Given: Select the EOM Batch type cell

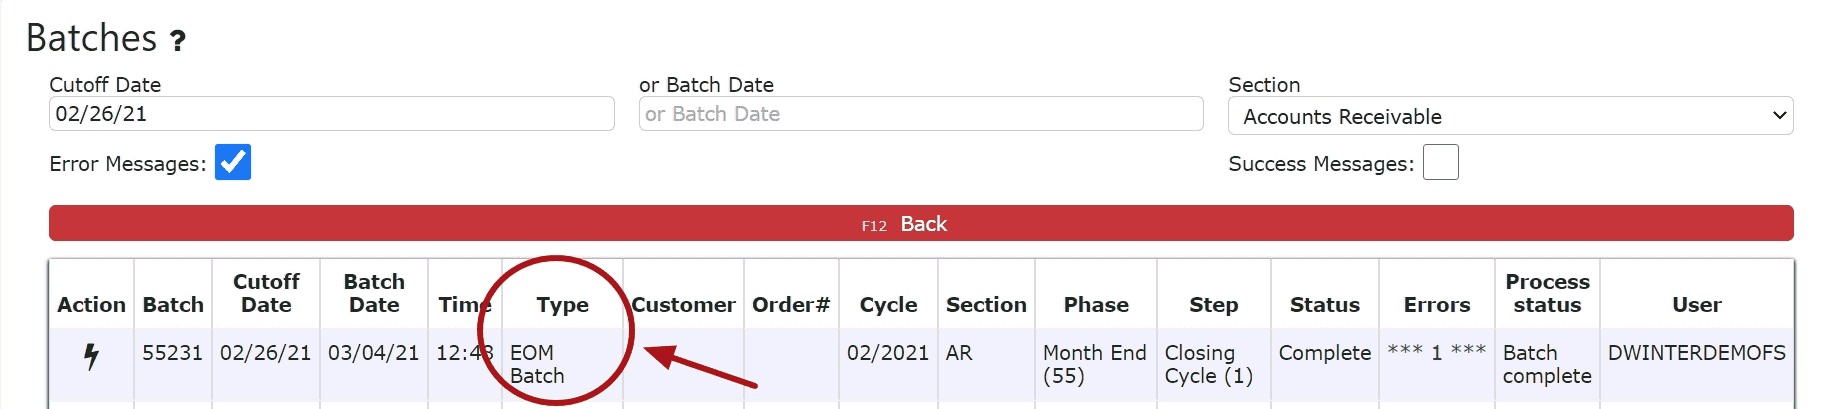Looking at the screenshot, I should click(537, 364).
